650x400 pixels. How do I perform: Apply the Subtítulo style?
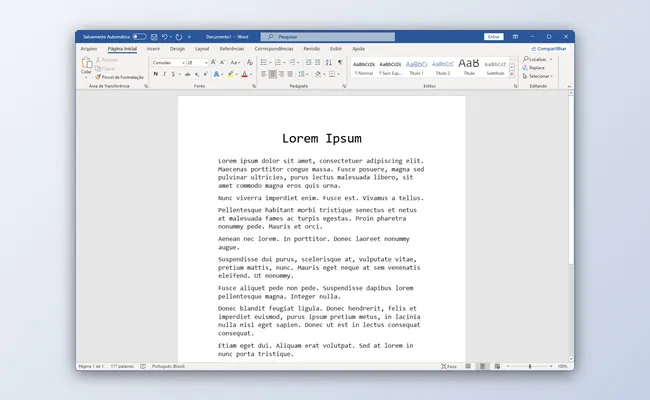tap(495, 68)
